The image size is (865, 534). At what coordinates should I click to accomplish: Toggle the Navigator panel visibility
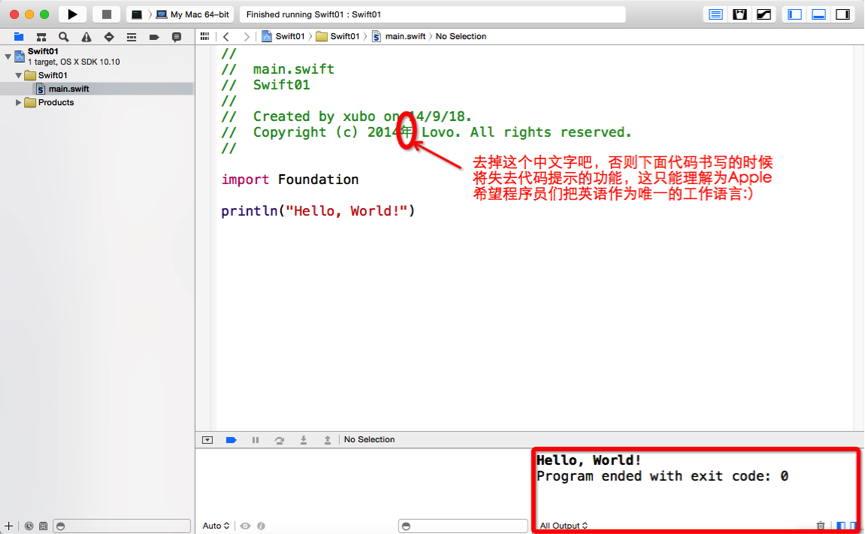tap(795, 14)
